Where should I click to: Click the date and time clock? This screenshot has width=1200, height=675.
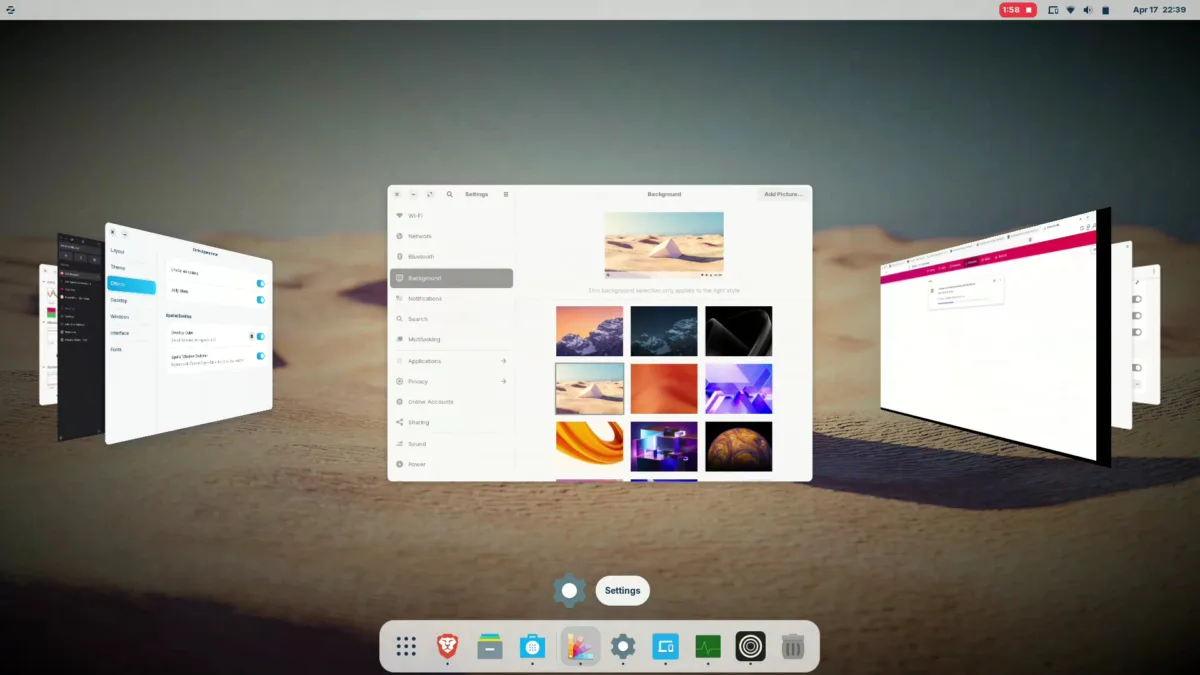[x=1159, y=10]
